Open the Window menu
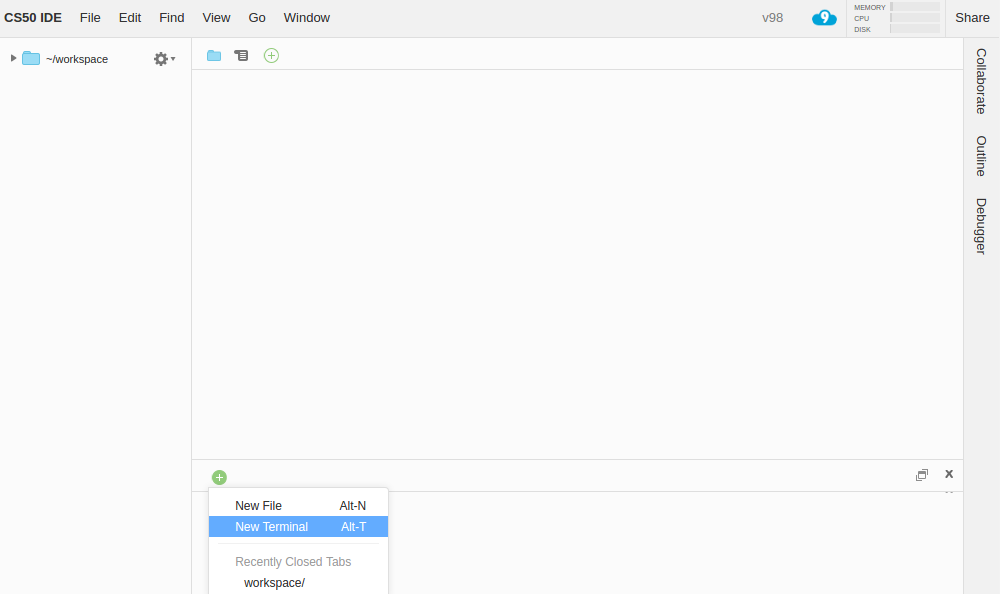1000x594 pixels. point(307,18)
